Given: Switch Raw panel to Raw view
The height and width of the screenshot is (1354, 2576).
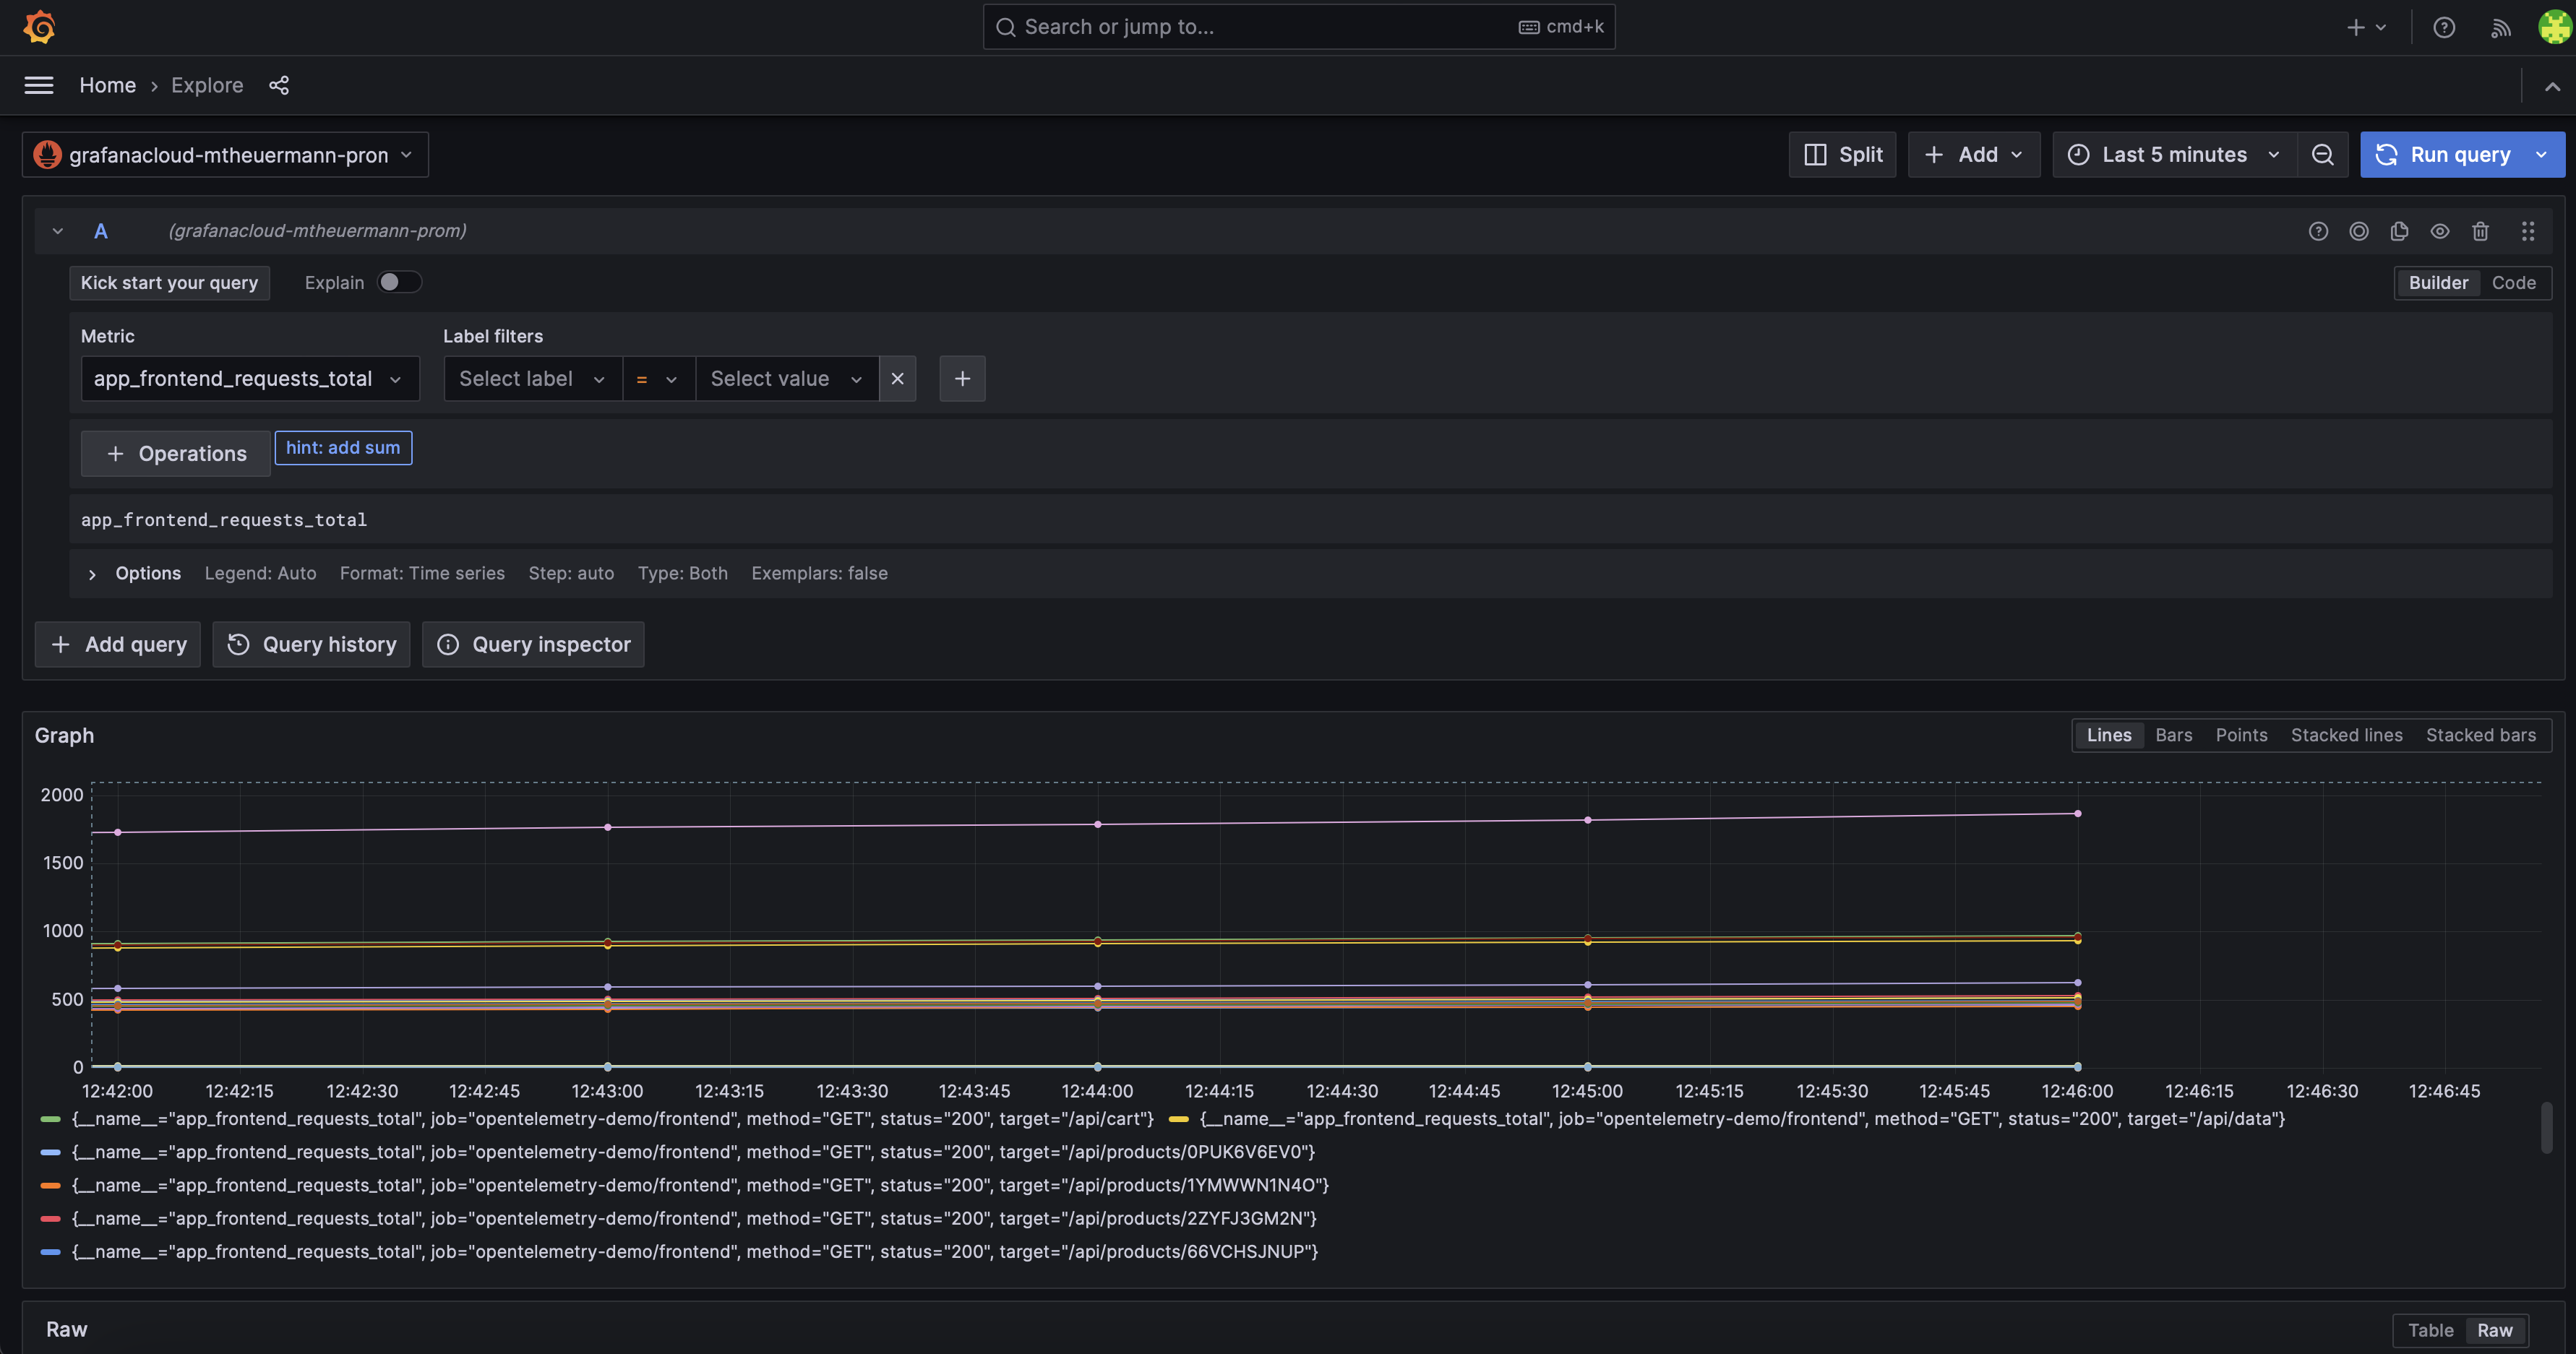Looking at the screenshot, I should pos(2494,1330).
